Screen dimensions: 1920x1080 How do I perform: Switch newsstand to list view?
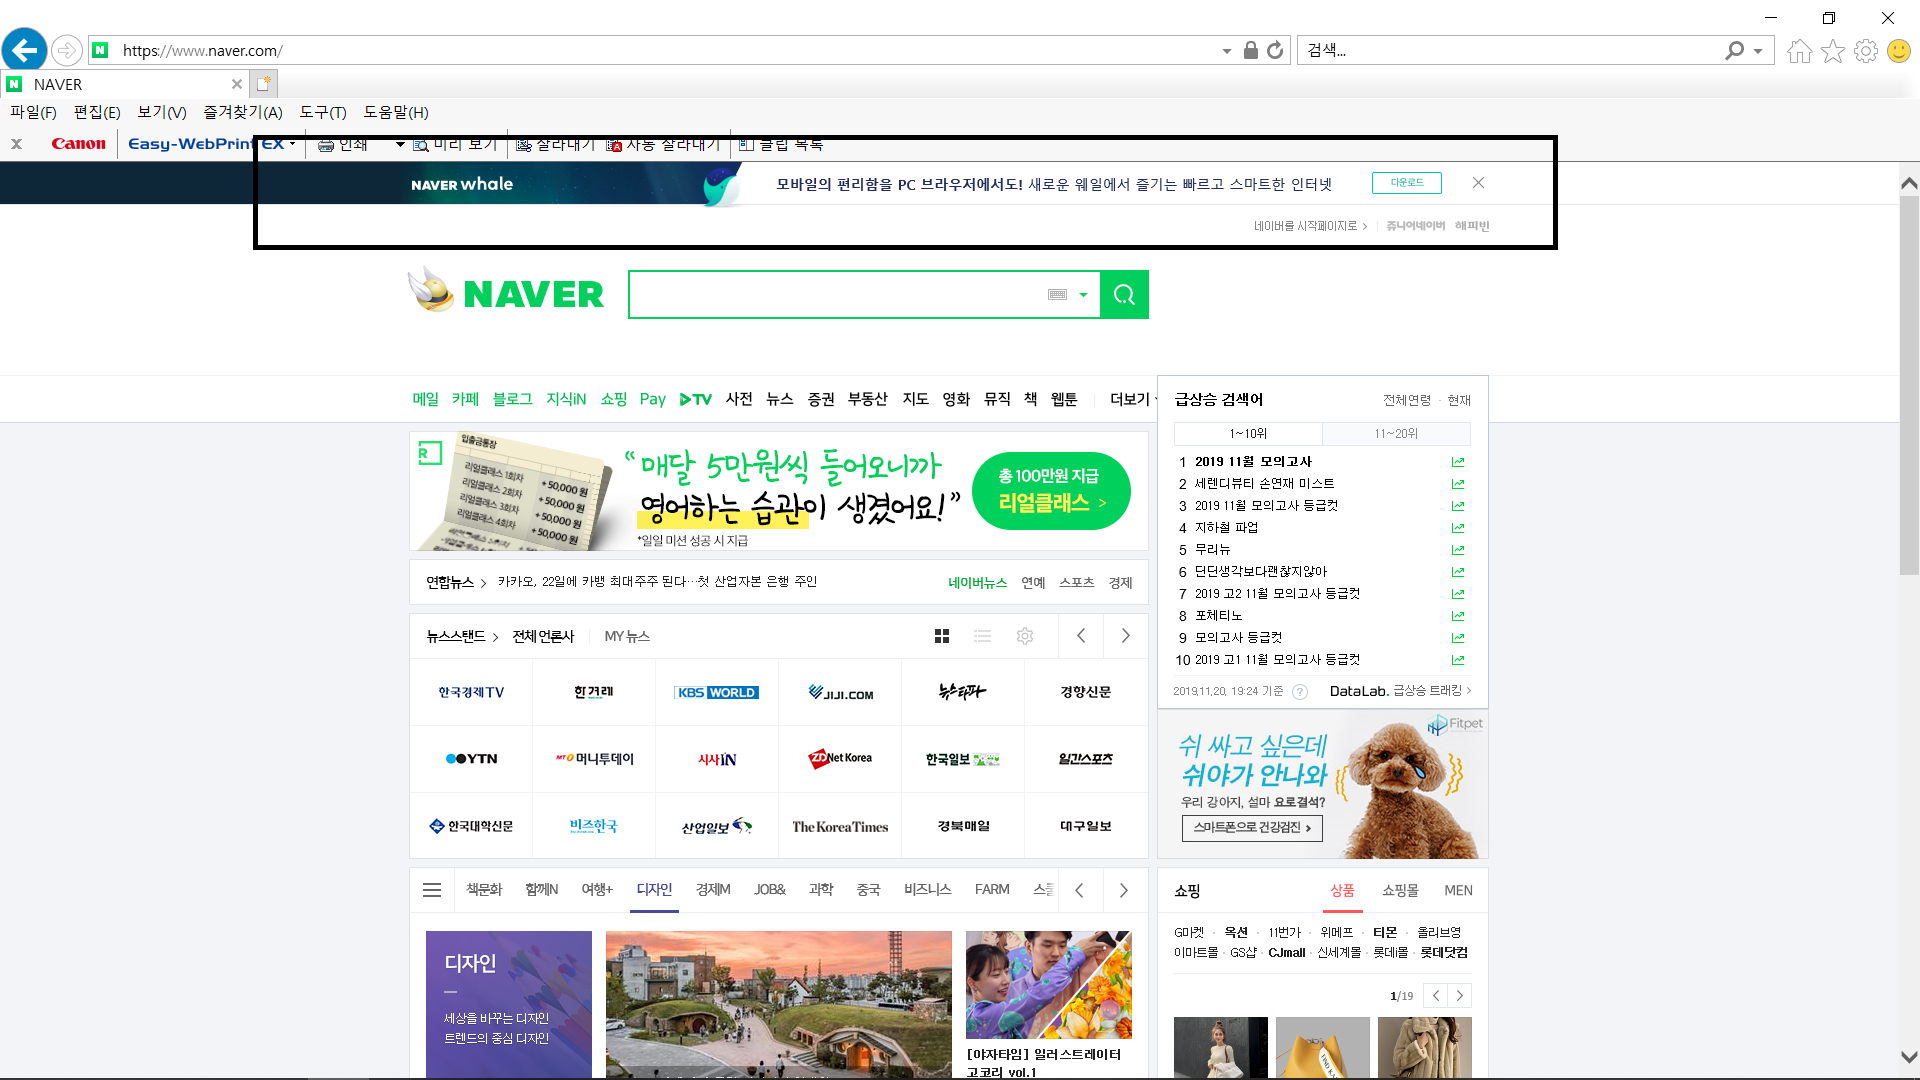[982, 636]
